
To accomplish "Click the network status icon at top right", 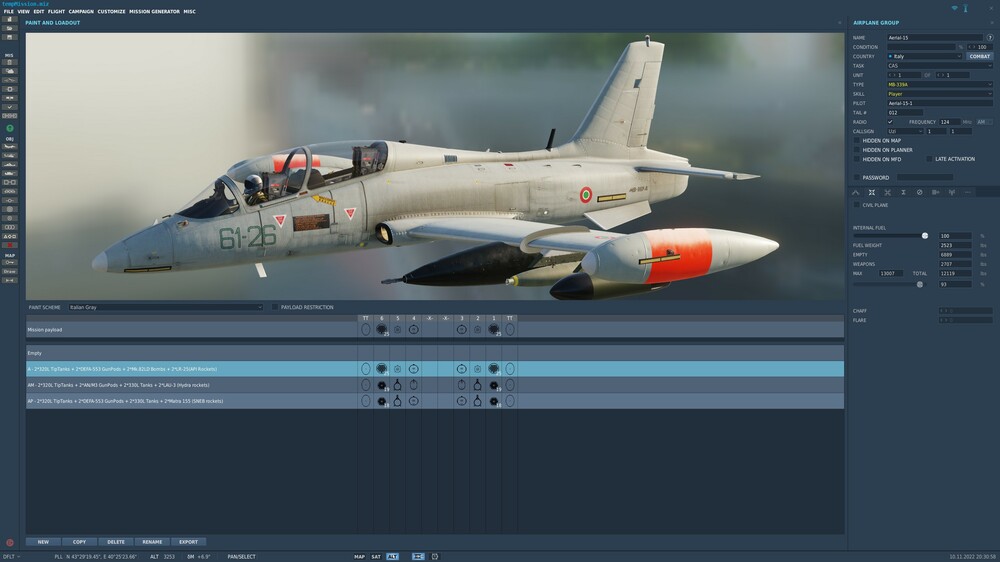I will 955,8.
